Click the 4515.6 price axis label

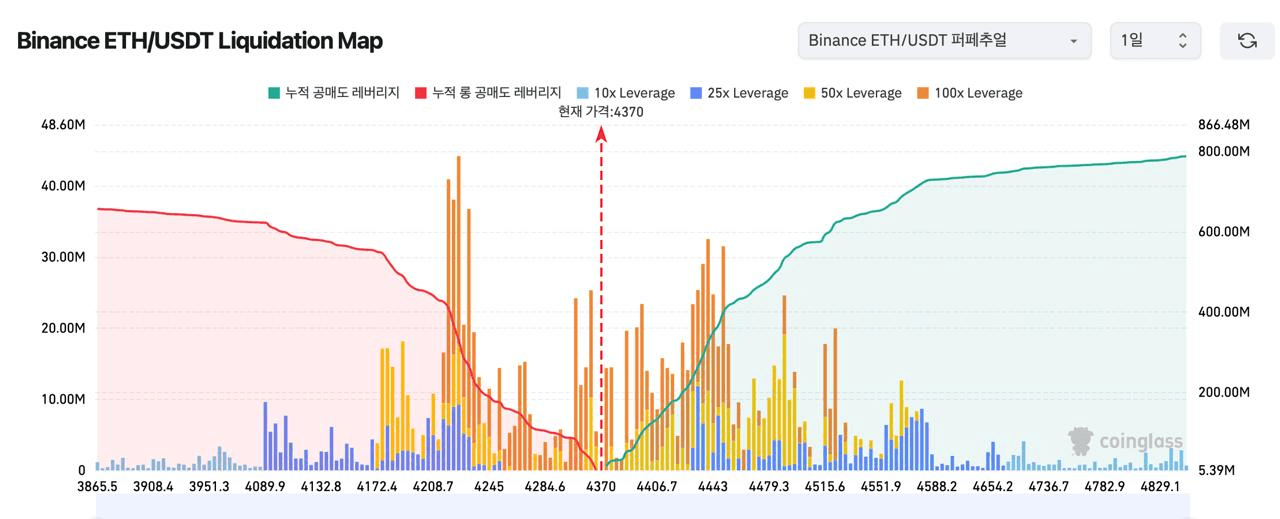pos(824,487)
